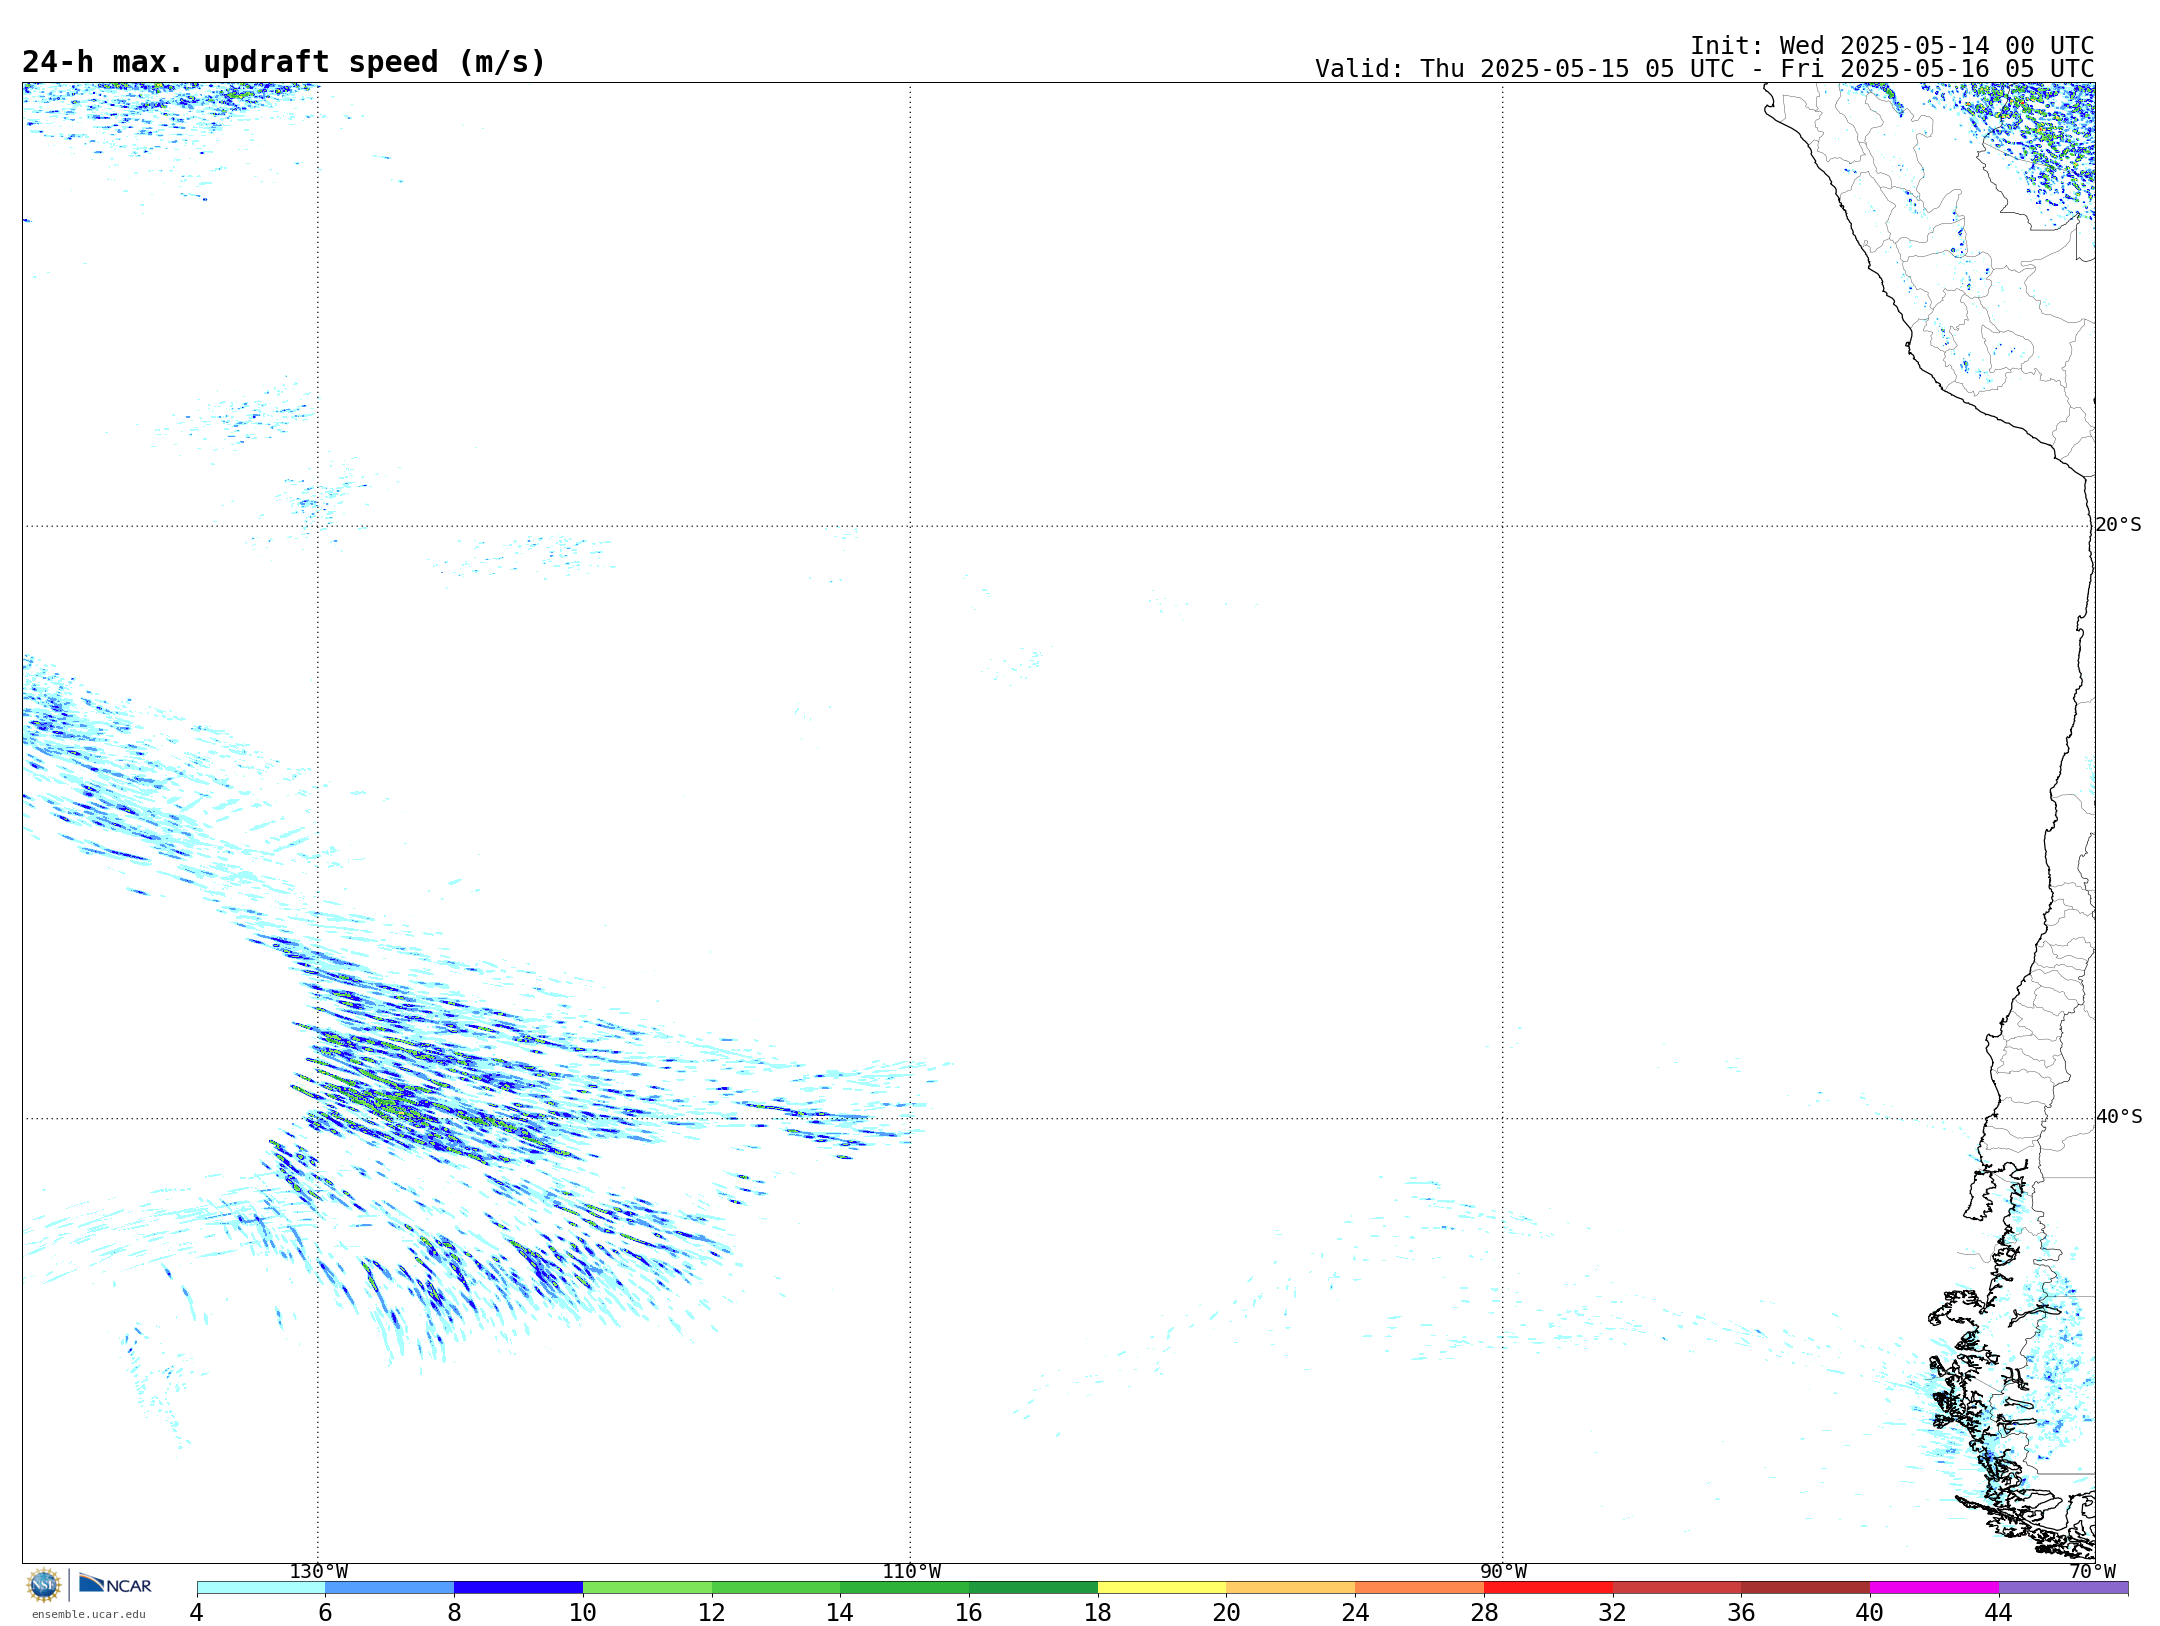Click the 110°W longitude label
This screenshot has height=1626, width=2160.
click(x=911, y=1571)
